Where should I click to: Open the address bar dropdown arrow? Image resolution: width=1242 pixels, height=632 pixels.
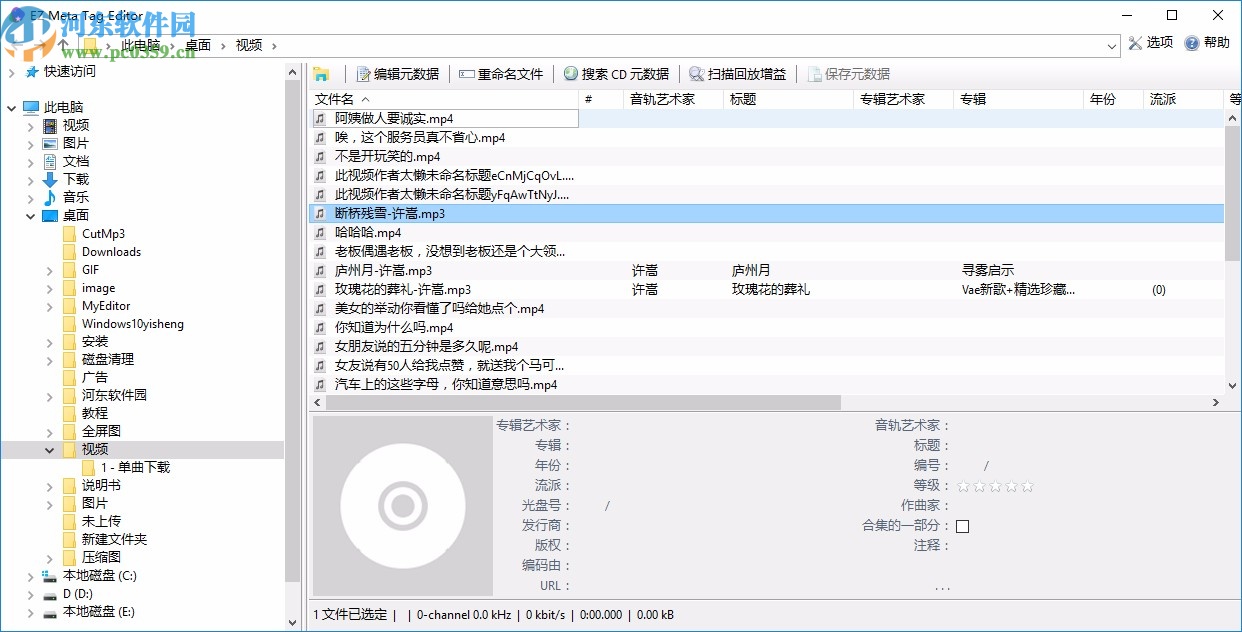click(1111, 44)
